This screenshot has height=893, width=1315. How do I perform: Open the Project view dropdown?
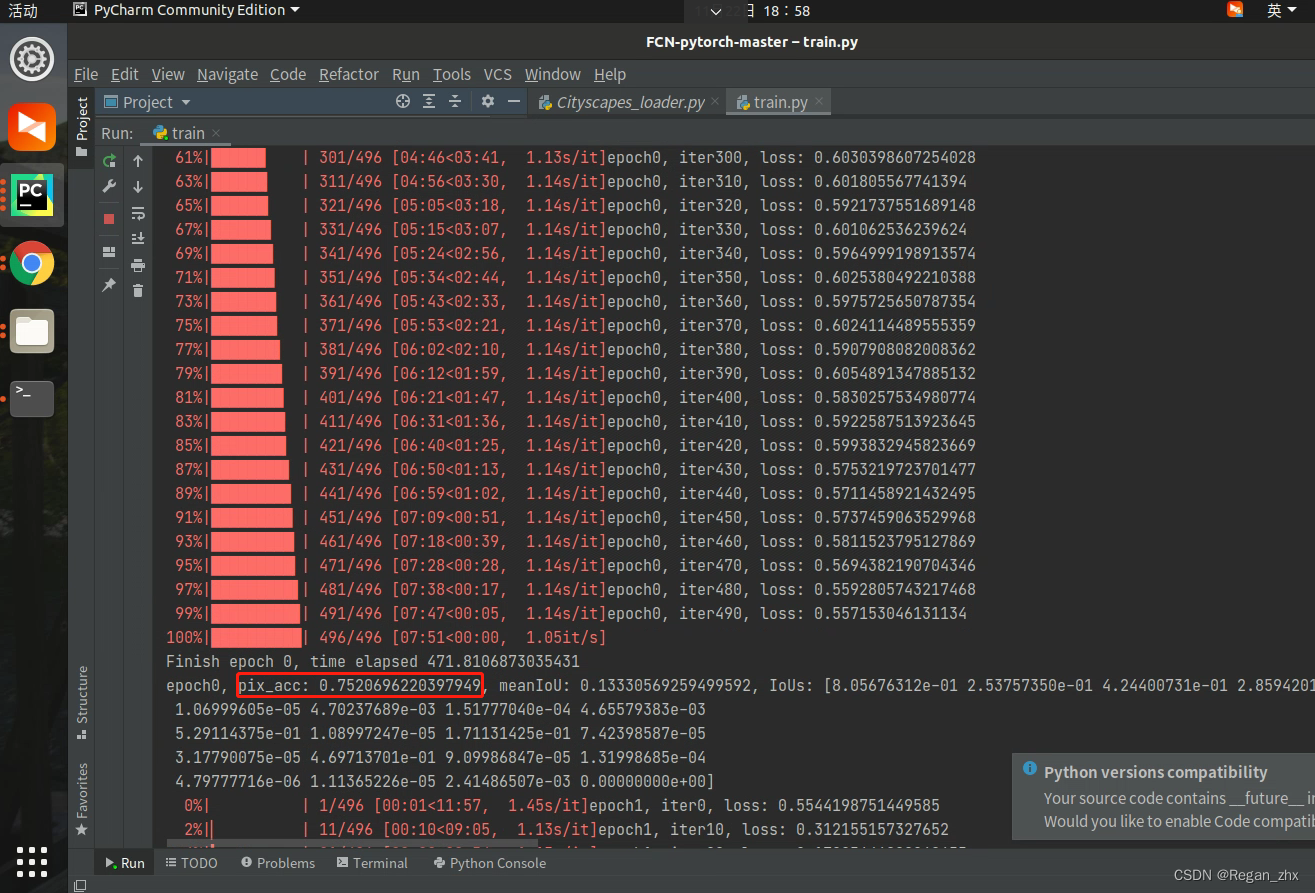pos(147,102)
